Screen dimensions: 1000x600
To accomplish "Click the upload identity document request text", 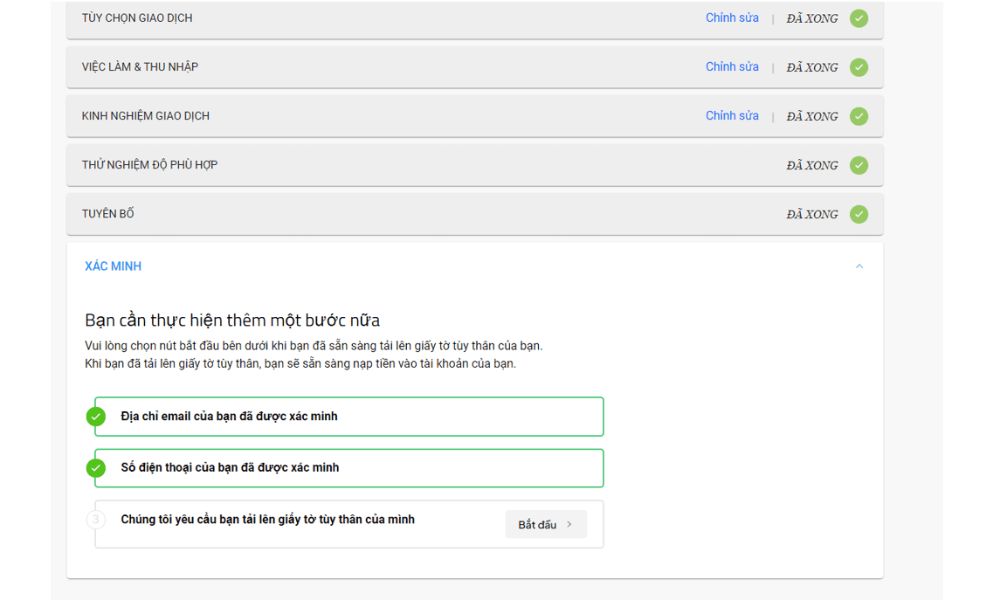I will tap(268, 520).
